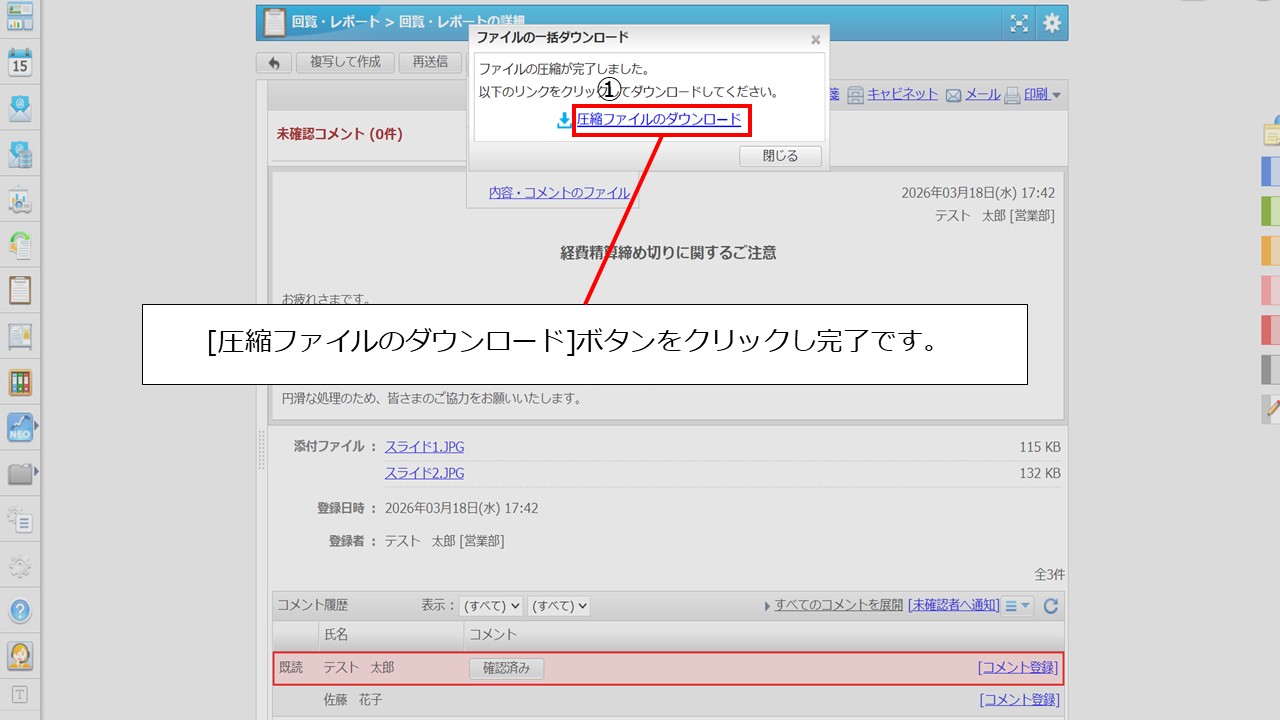
Task: Click the refresh icon in comment history
Action: click(1051, 606)
